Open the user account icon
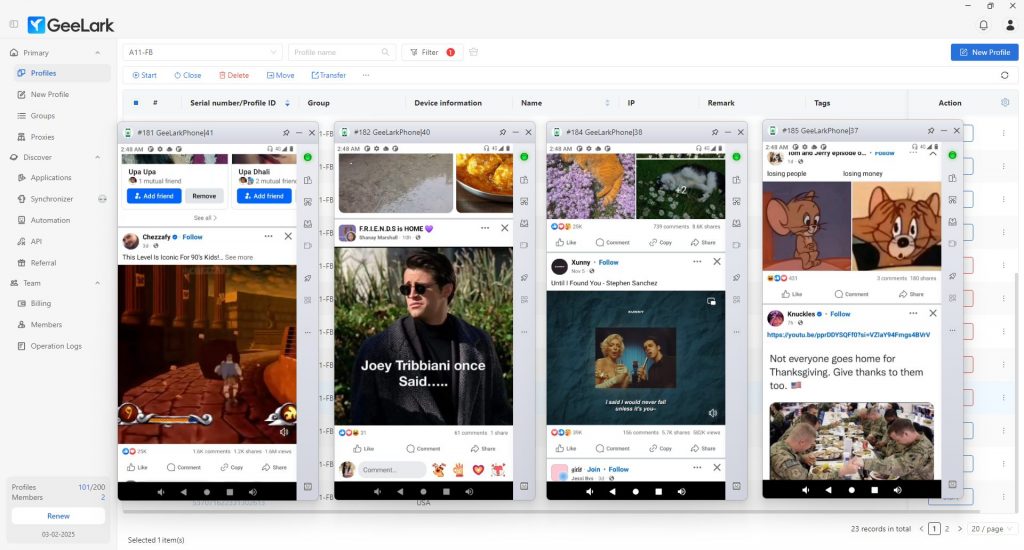 point(1010,25)
